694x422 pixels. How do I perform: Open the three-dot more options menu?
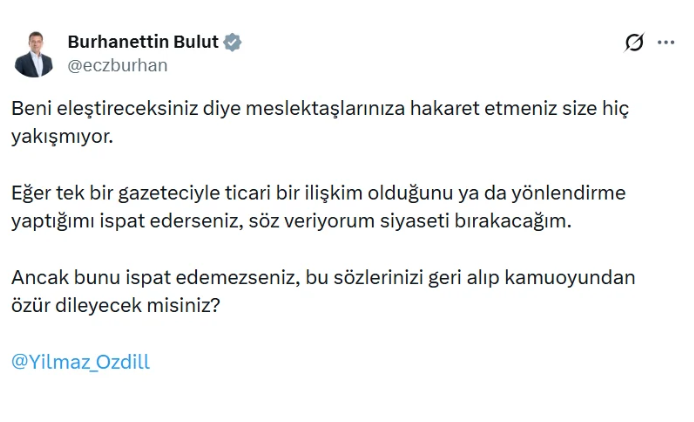[666, 42]
